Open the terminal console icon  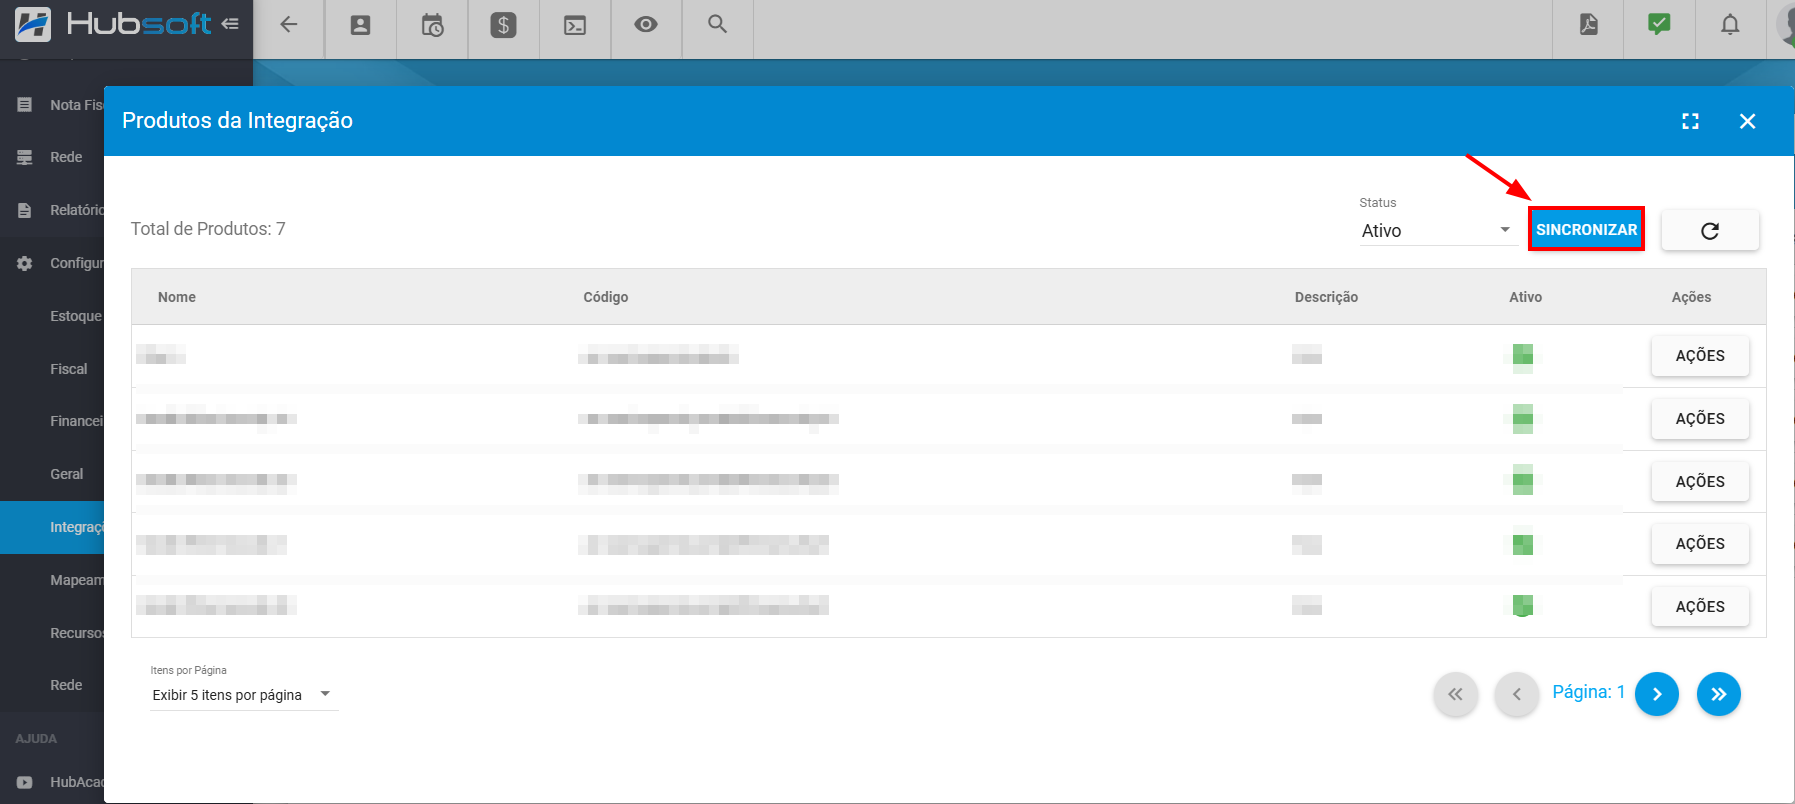[x=575, y=25]
